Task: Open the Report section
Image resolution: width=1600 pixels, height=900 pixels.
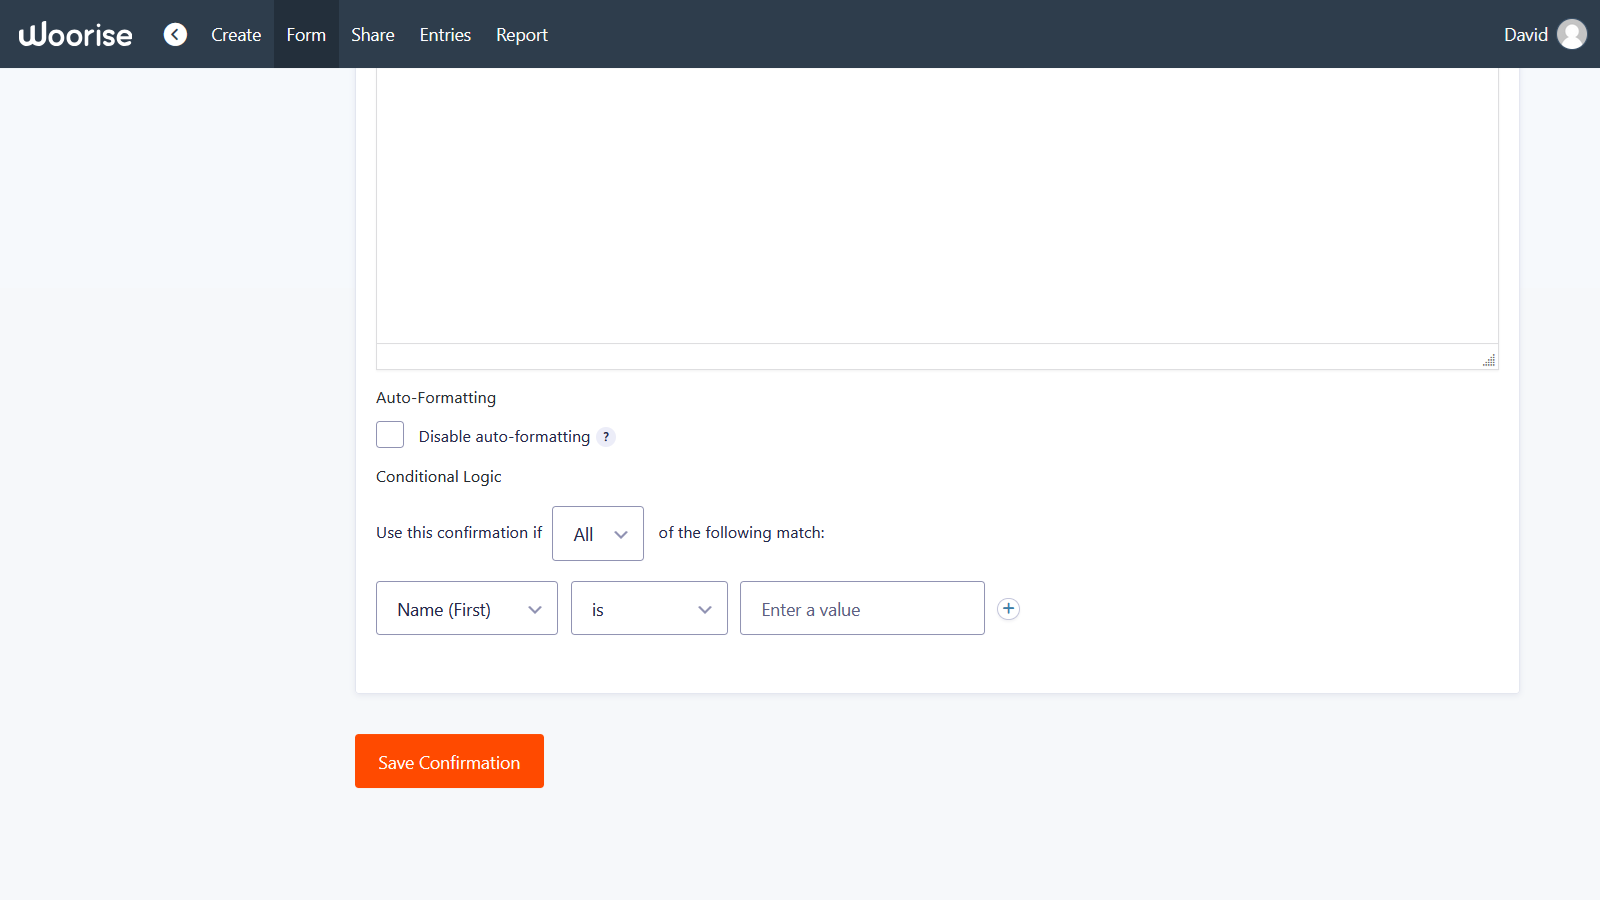Action: point(521,34)
